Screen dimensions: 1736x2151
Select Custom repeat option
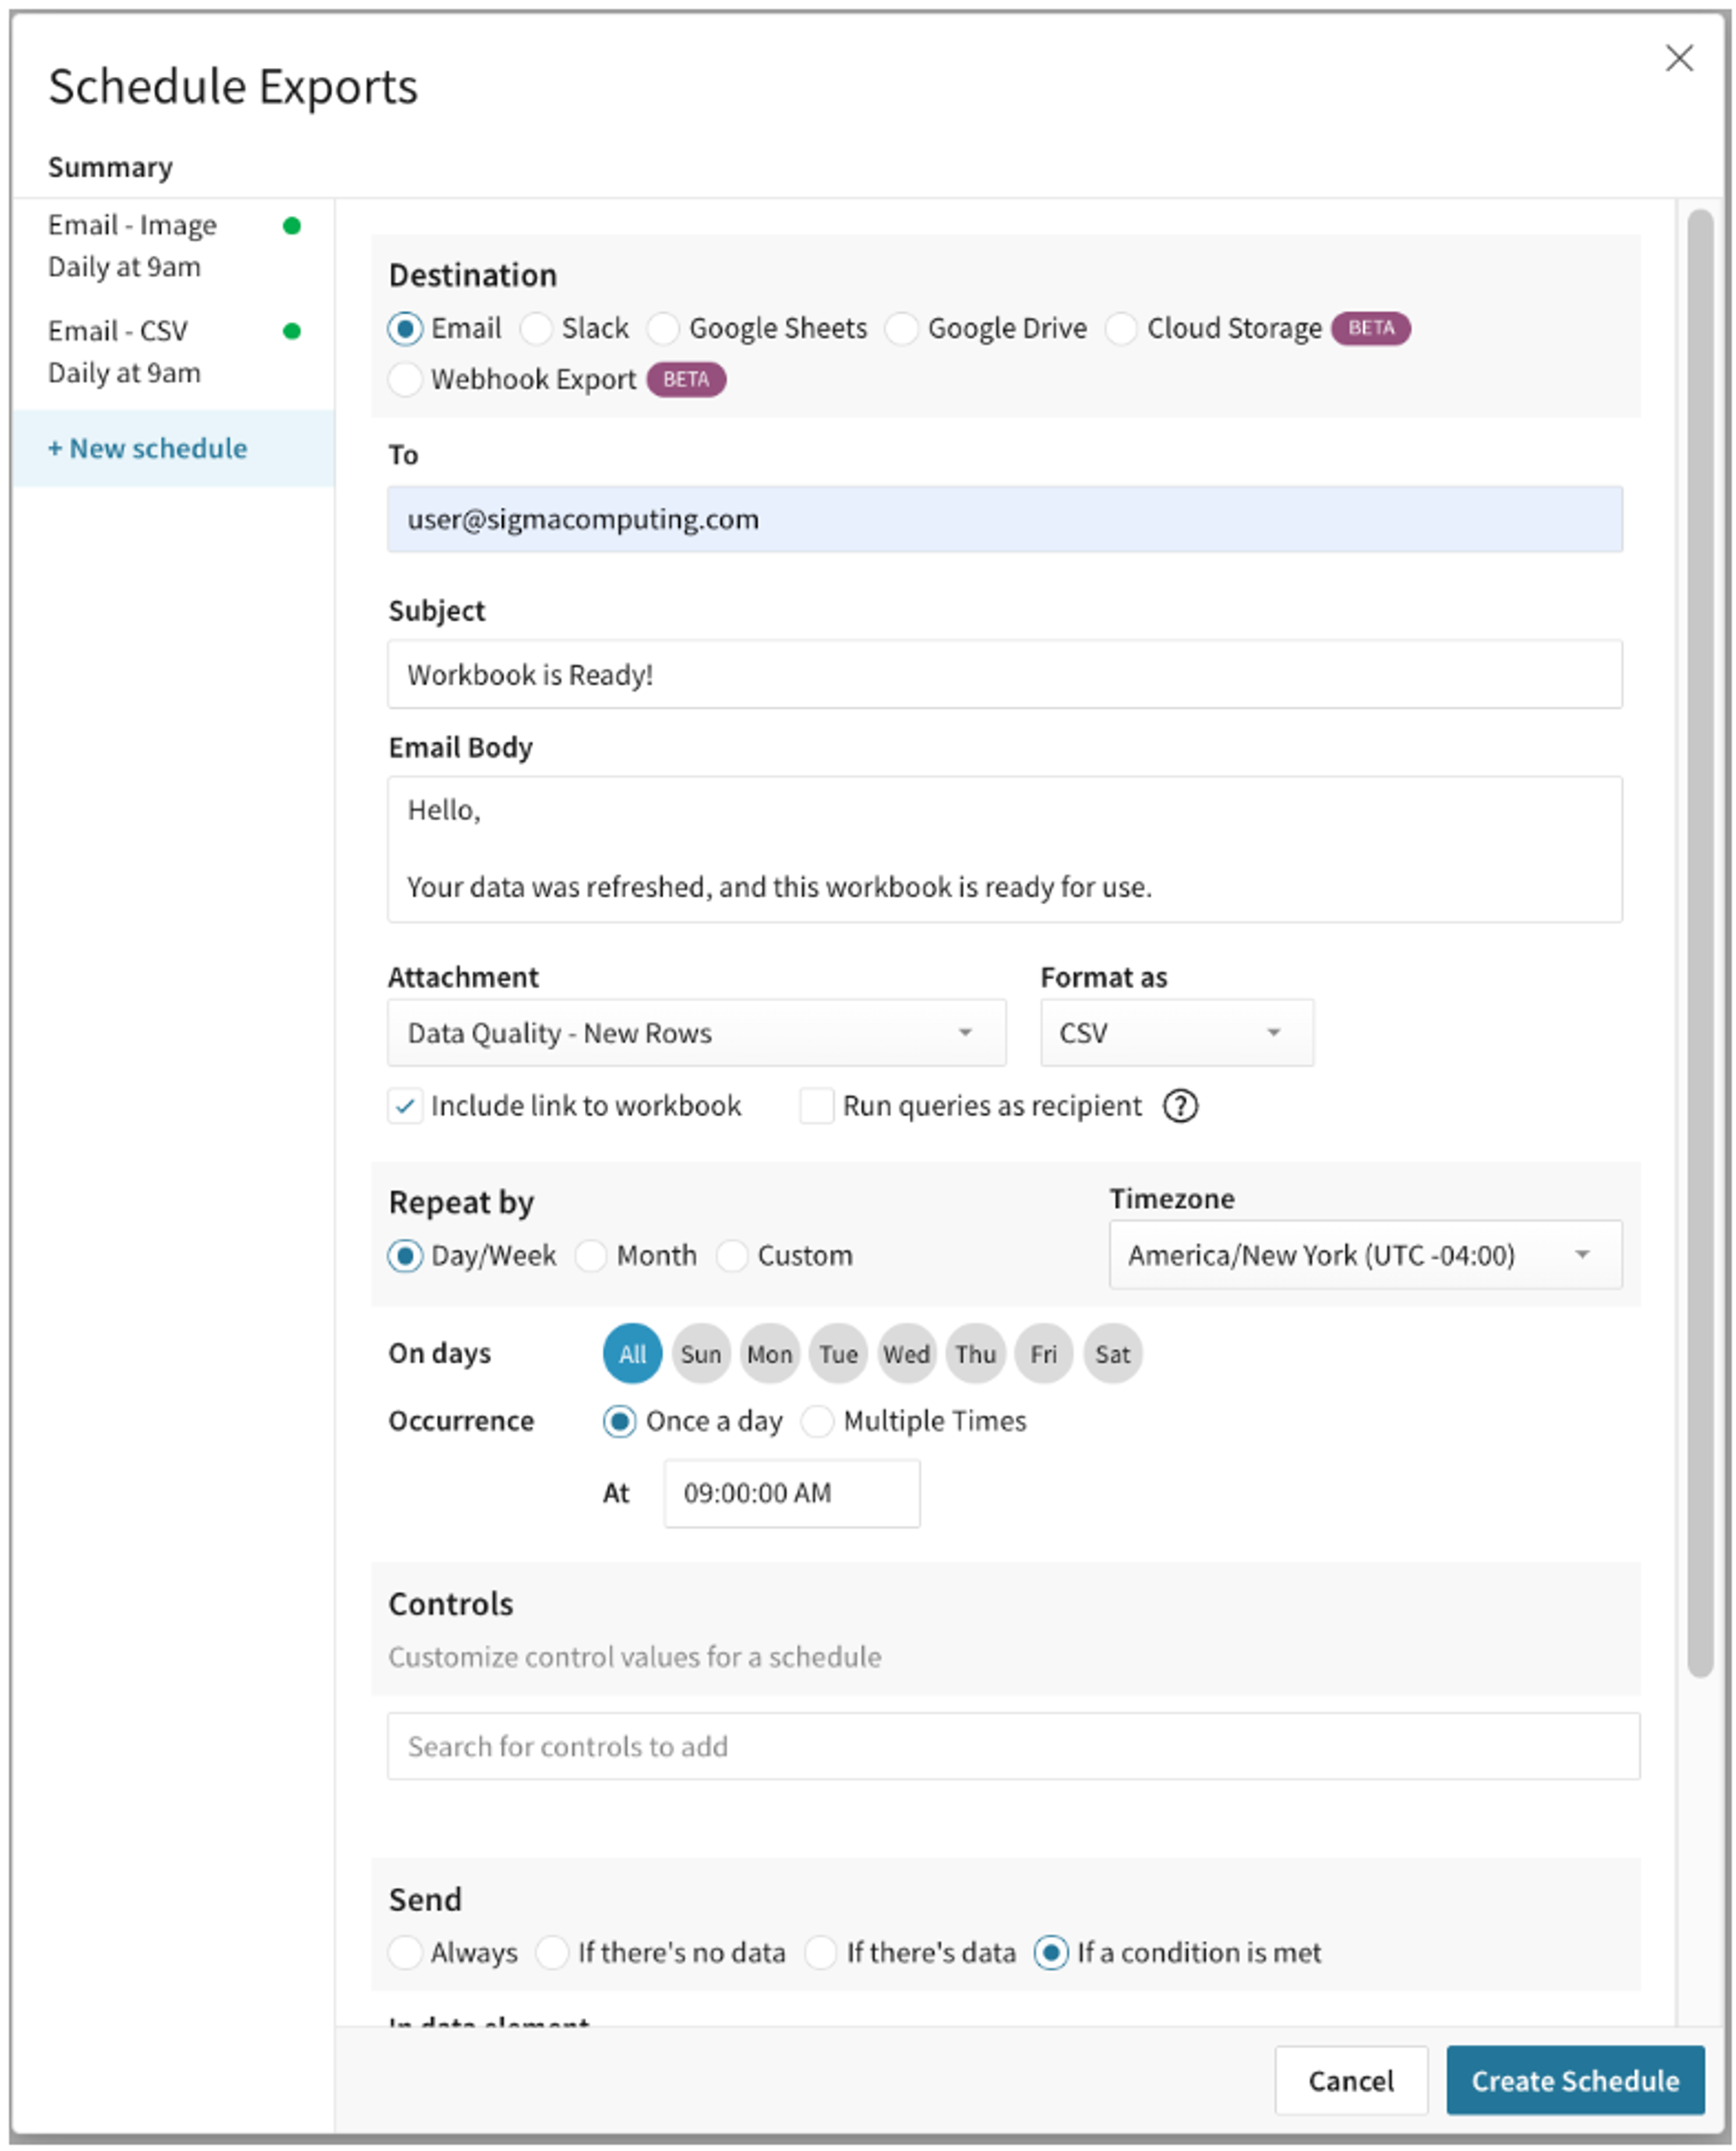pos(732,1255)
